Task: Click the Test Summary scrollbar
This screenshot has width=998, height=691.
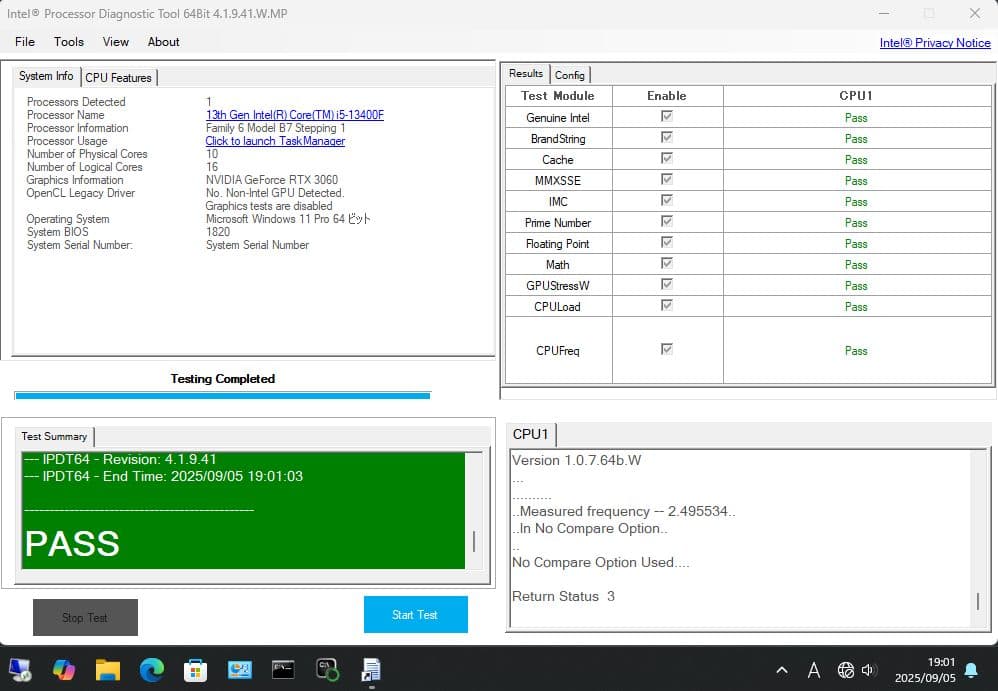Action: tap(472, 540)
